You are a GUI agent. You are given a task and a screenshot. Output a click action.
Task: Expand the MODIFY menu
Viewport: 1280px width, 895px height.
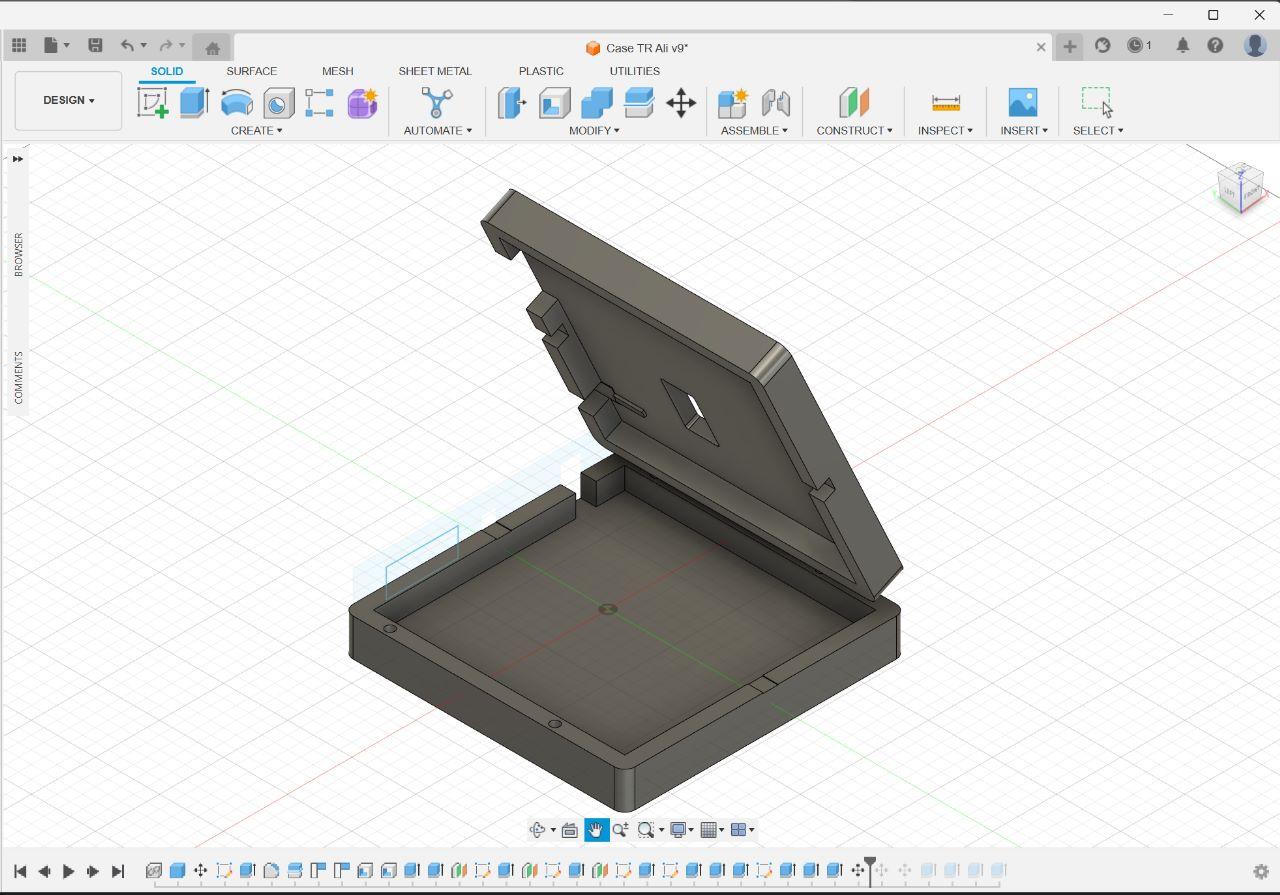click(x=594, y=130)
